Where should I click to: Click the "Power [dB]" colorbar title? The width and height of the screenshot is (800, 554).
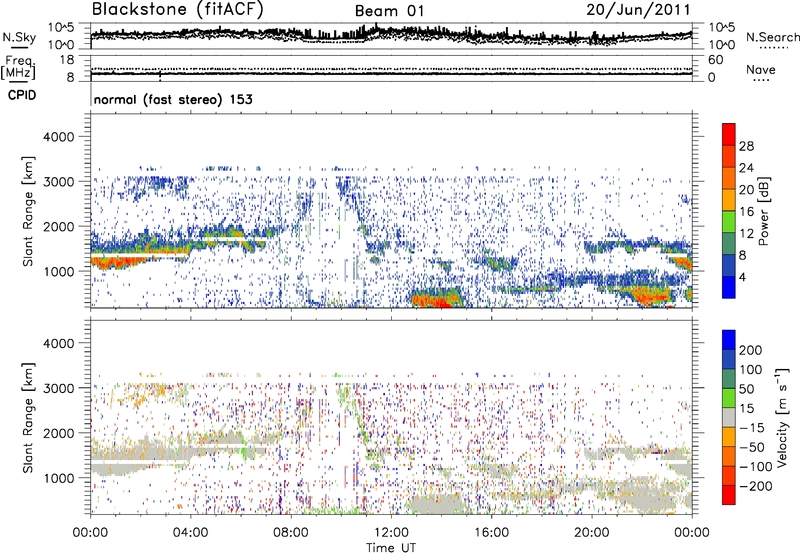coord(763,211)
